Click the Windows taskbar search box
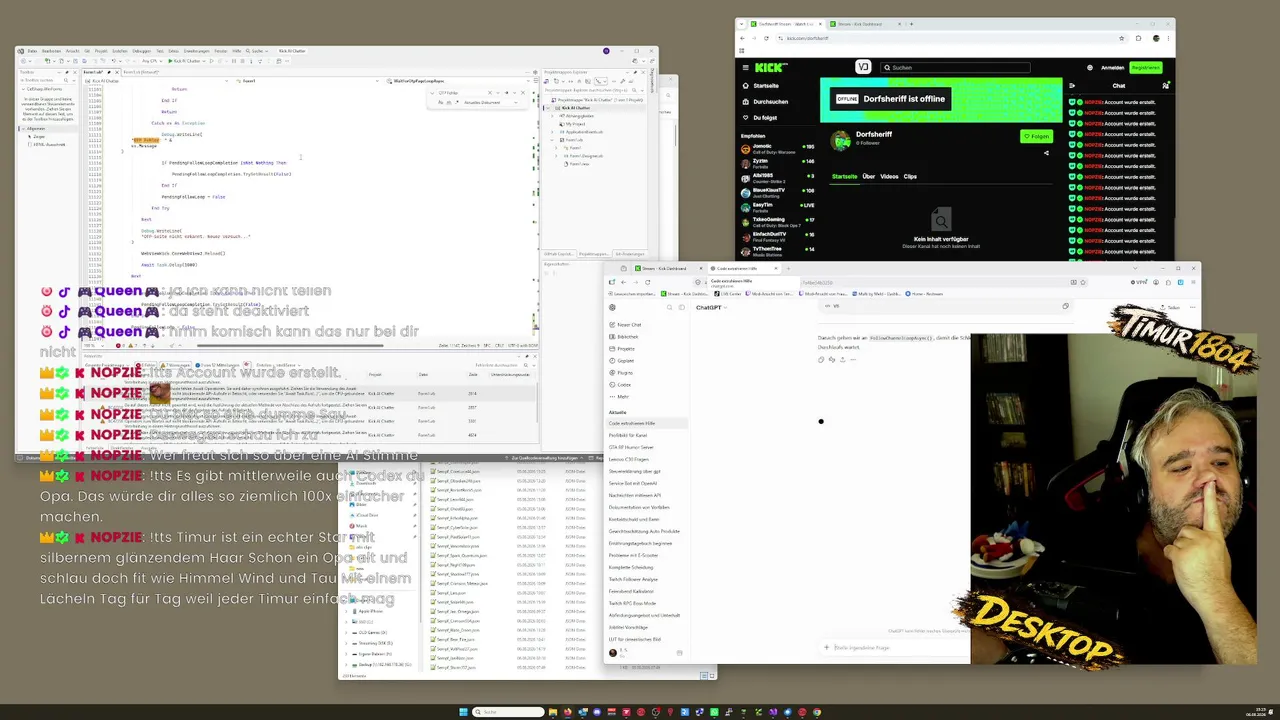 click(509, 712)
